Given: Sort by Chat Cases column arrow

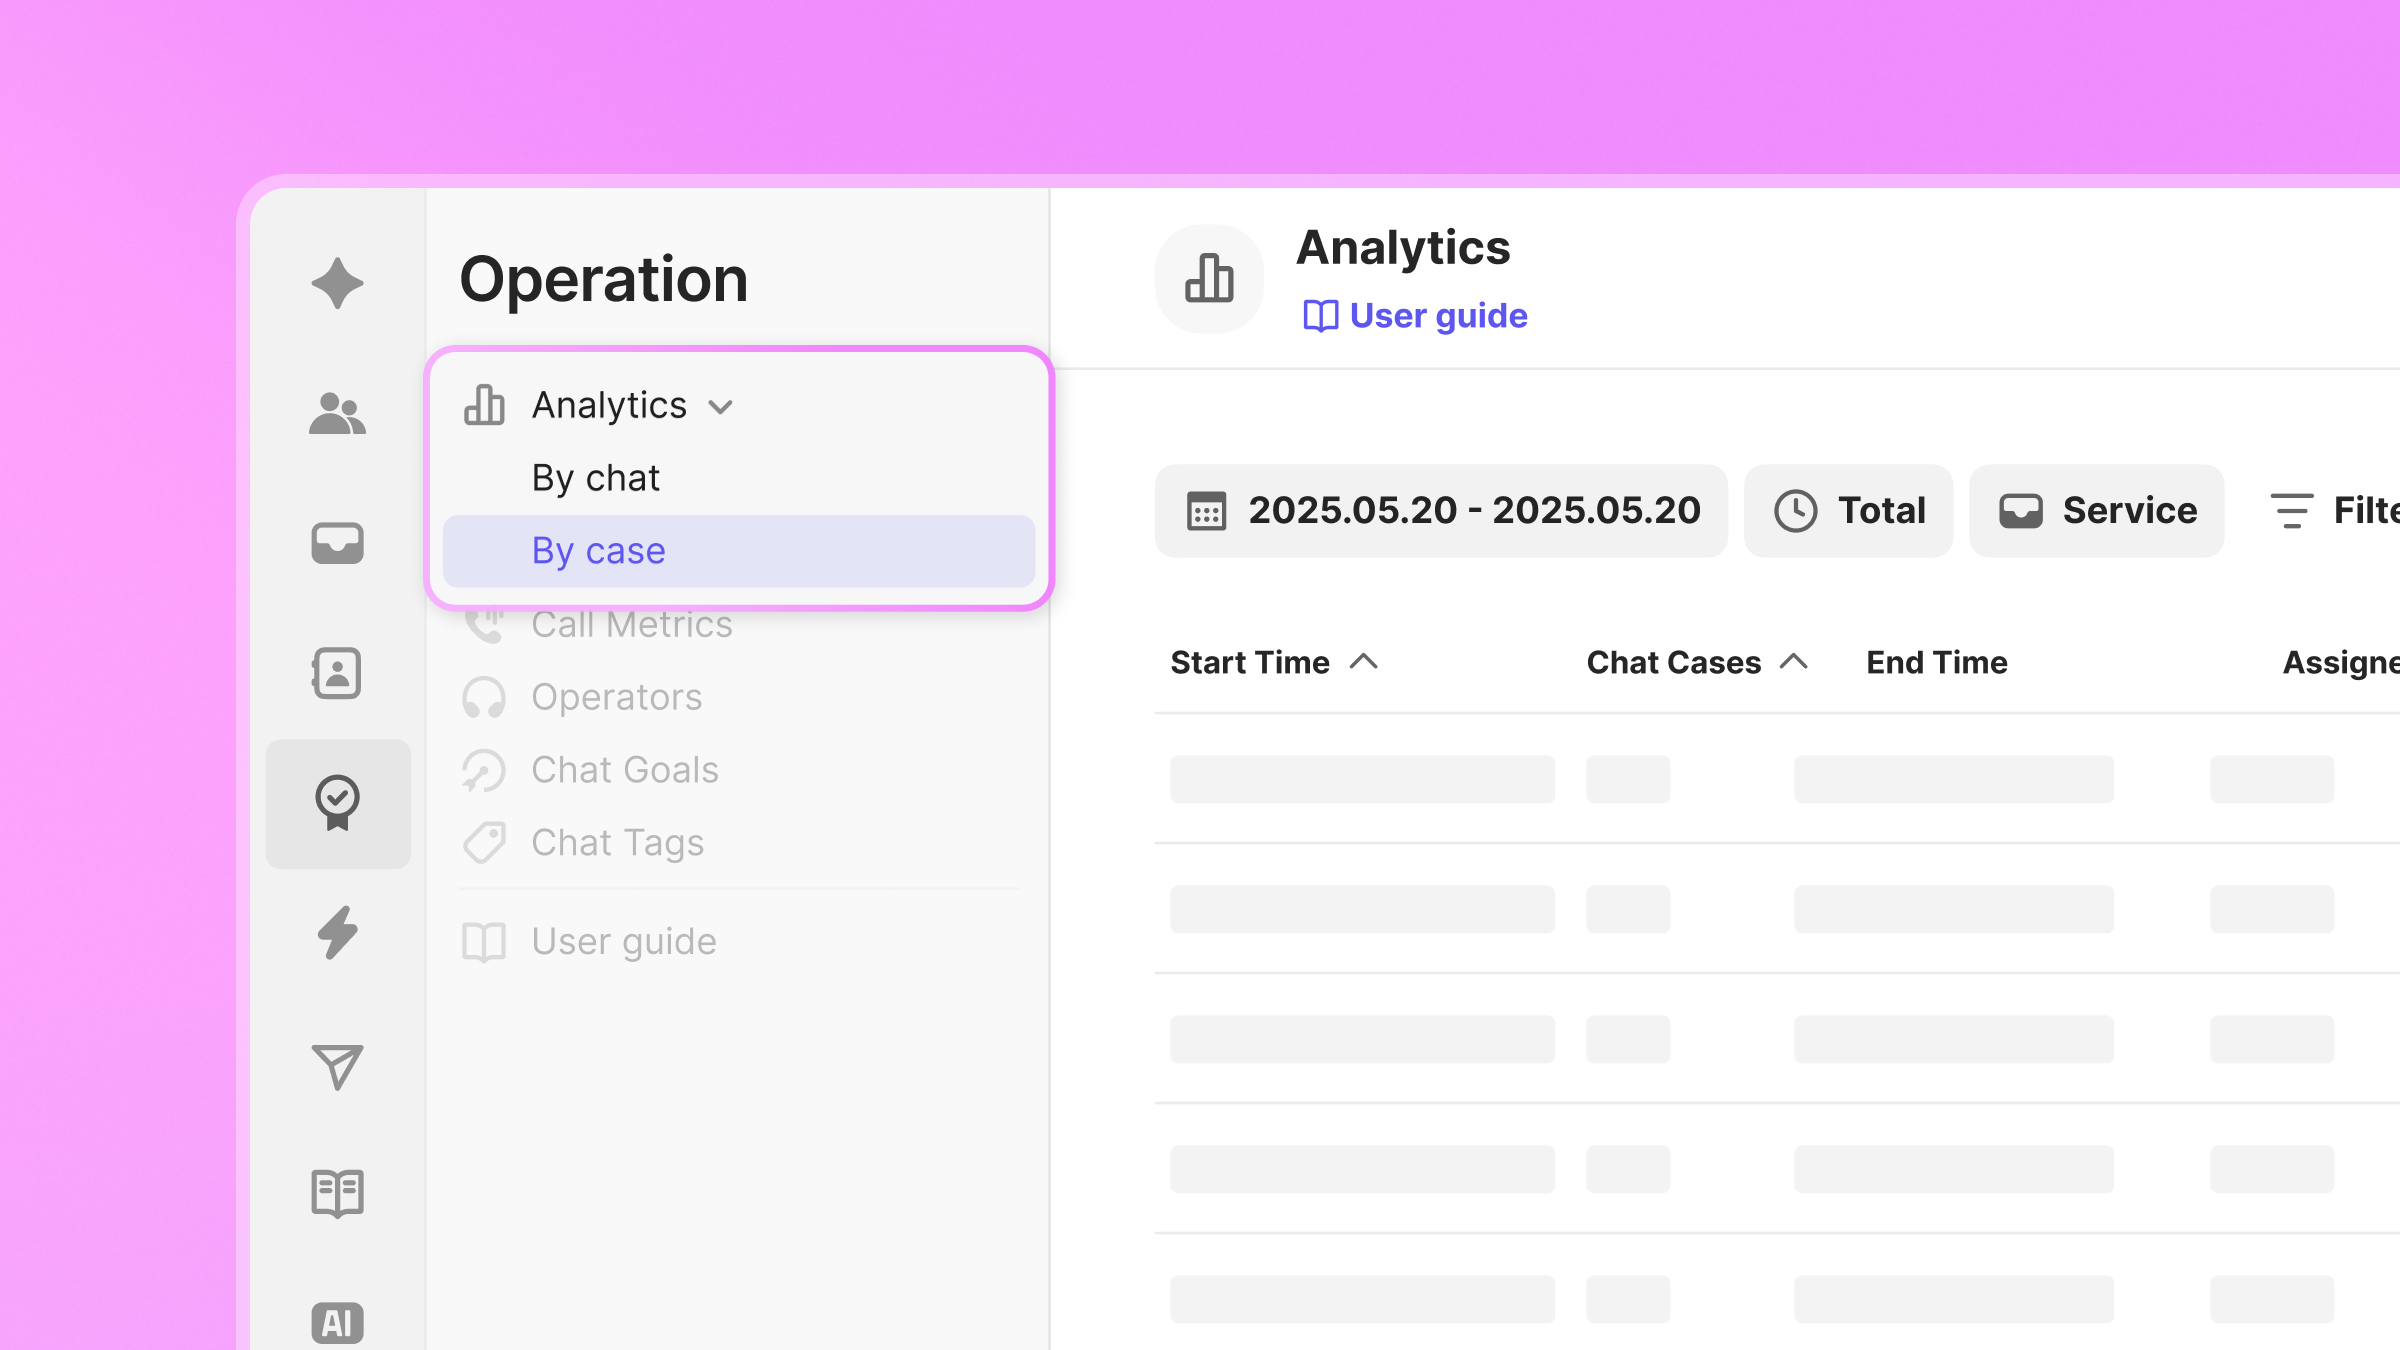Looking at the screenshot, I should coord(1794,662).
